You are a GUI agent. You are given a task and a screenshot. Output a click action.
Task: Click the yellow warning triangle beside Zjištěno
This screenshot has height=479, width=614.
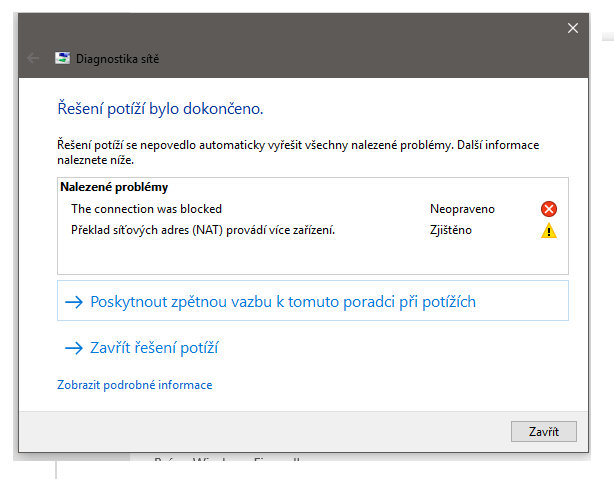pyautogui.click(x=548, y=231)
